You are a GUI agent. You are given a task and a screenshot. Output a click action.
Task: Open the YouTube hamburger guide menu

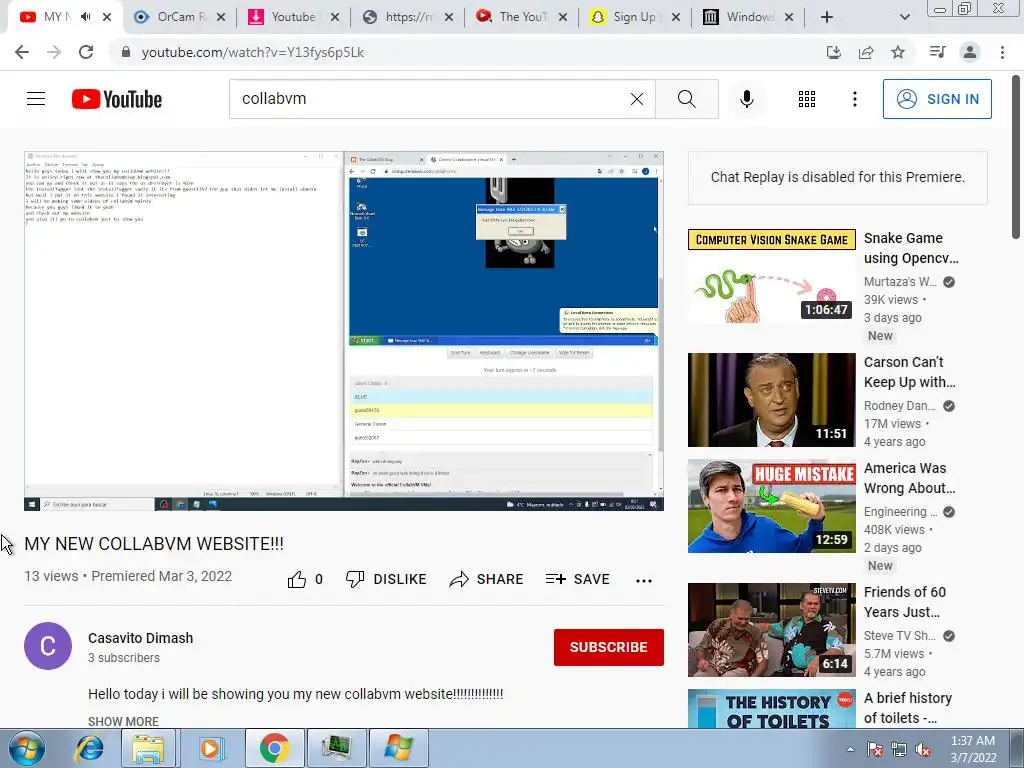(36, 99)
